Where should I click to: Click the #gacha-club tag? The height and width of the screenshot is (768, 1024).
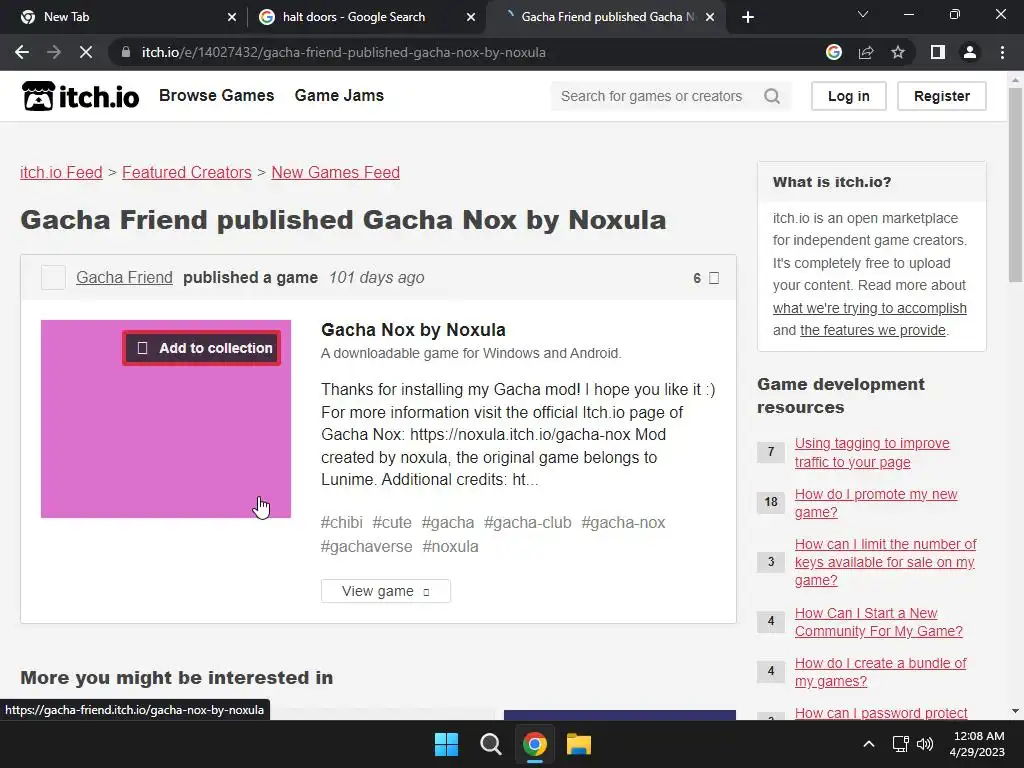tap(528, 522)
